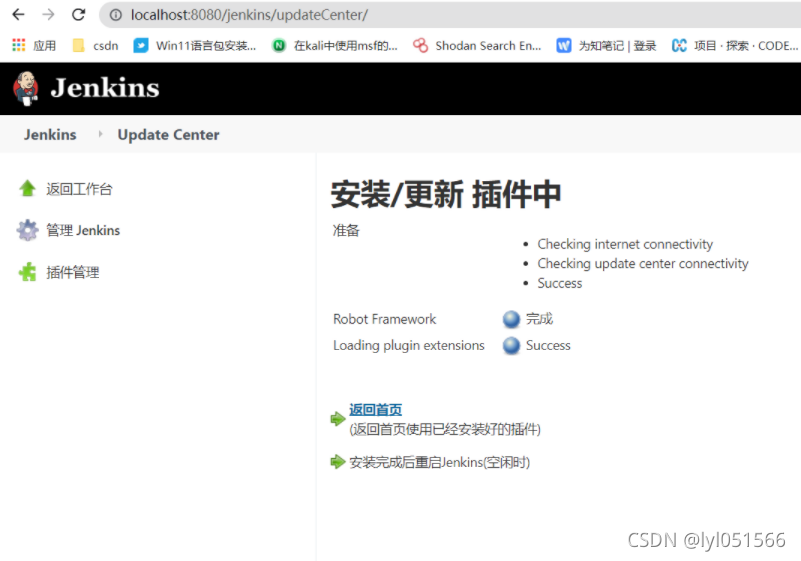
Task: Click the Loading plugin extensions text
Action: pyautogui.click(x=409, y=346)
